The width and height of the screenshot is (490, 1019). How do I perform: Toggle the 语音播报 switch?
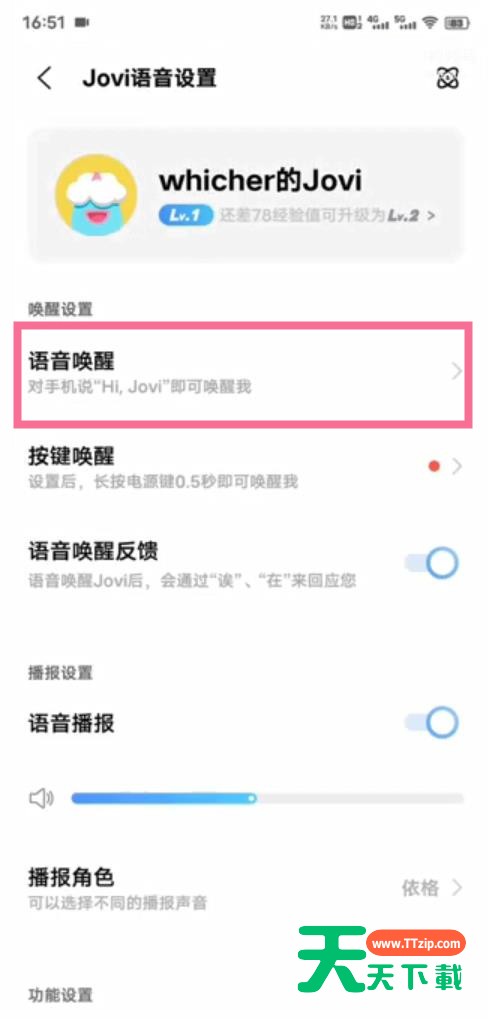[432, 722]
